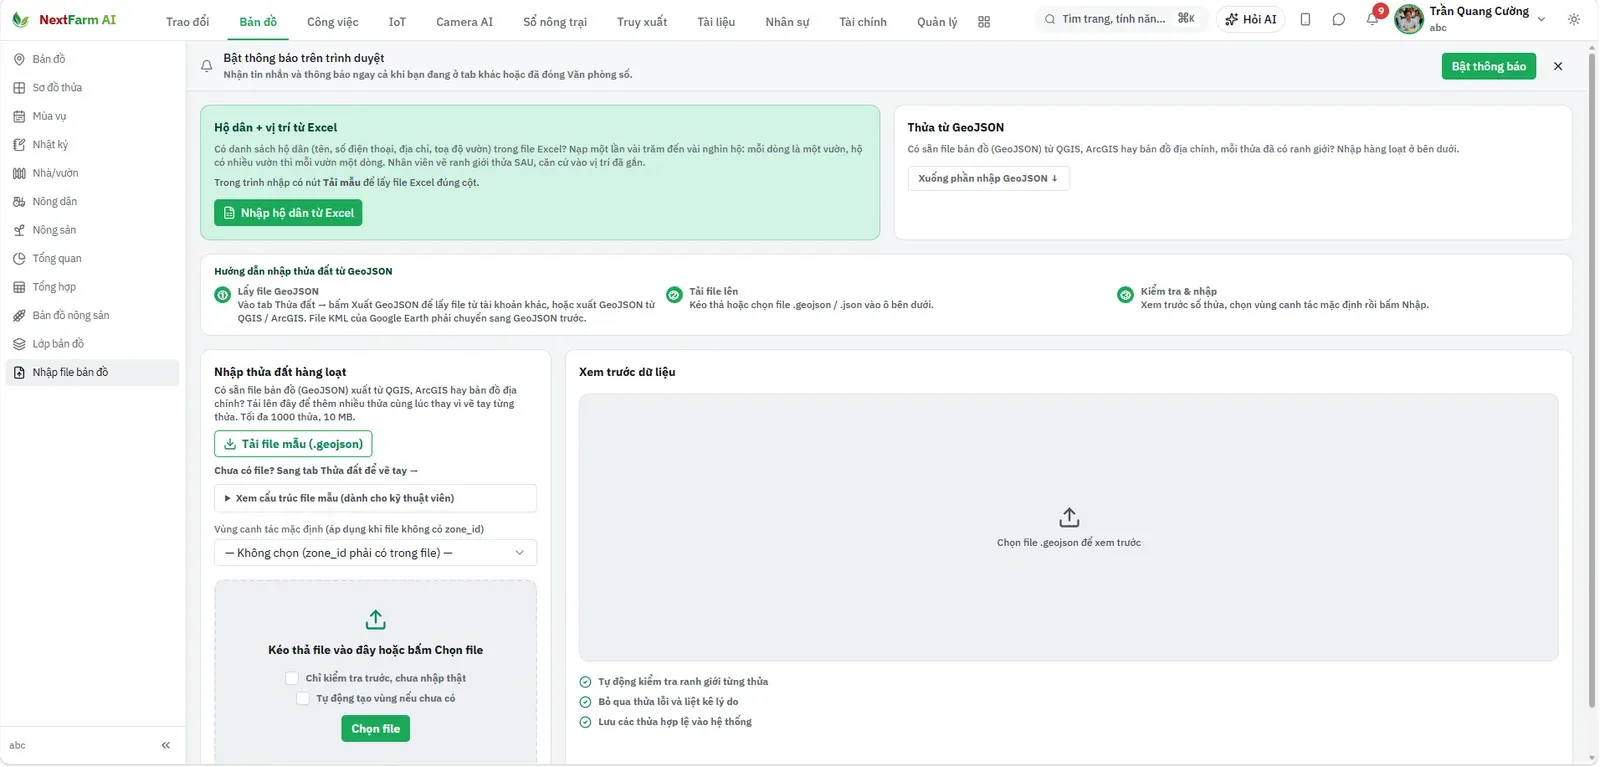Viewport: 1600px width, 767px height.
Task: Follow 'Sang tab Thửa đất để vẽ tay' link
Action: (x=348, y=471)
